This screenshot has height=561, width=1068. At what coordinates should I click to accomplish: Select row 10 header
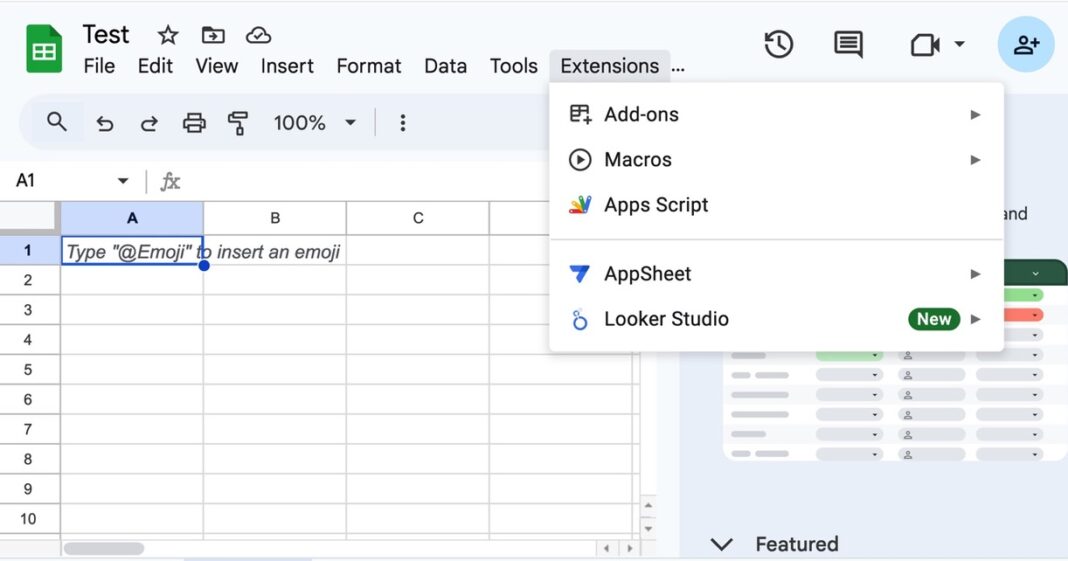click(30, 519)
